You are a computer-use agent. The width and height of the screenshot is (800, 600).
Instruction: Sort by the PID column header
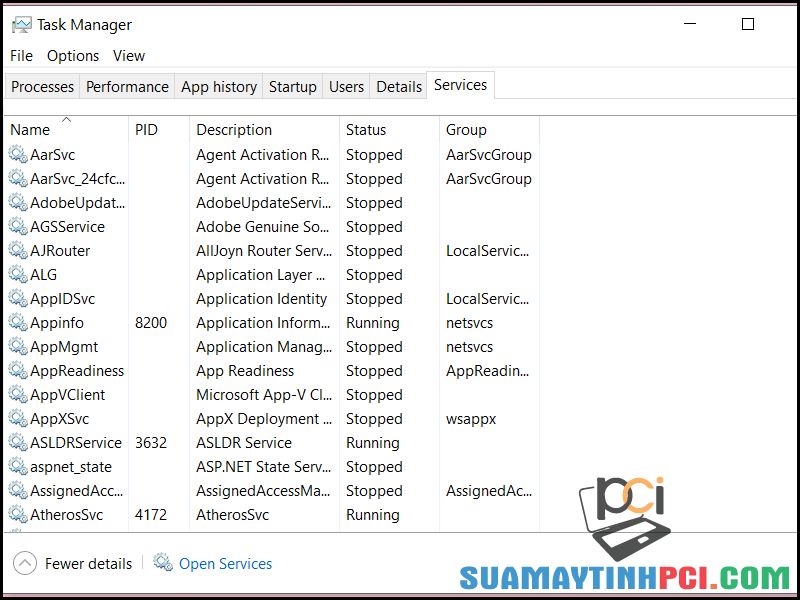click(159, 129)
